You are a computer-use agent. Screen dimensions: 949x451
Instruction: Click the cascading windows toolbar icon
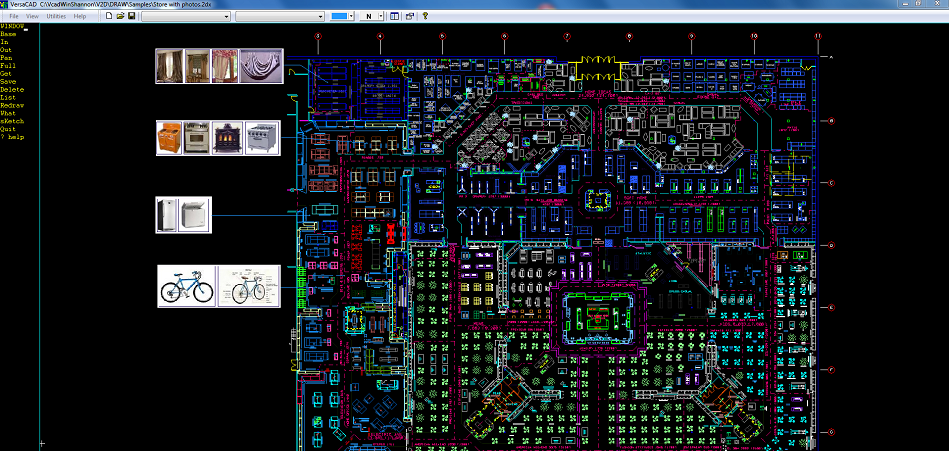click(410, 17)
